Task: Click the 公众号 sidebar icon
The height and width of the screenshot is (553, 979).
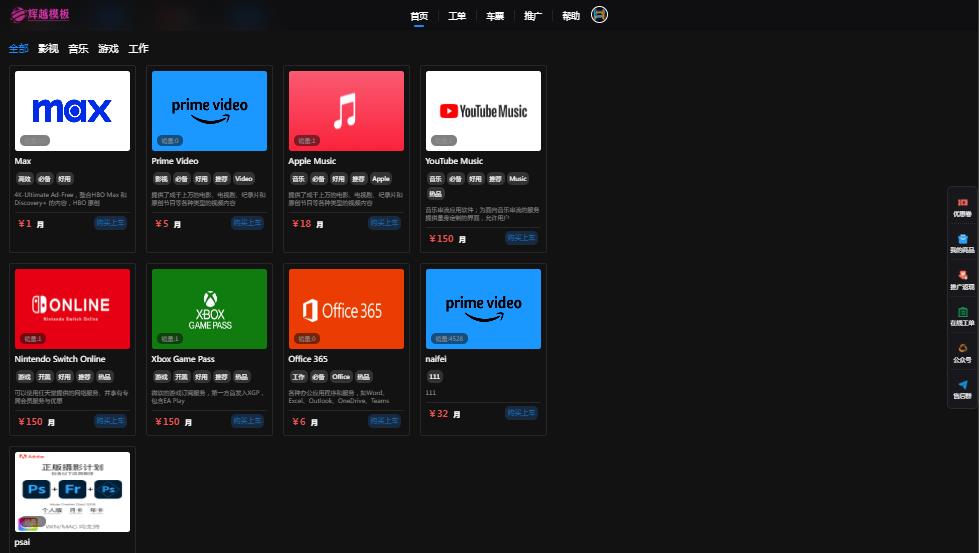Action: click(x=962, y=353)
